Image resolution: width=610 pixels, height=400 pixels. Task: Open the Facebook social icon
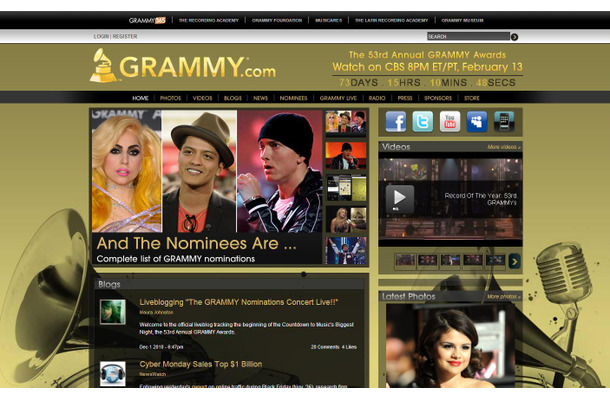coord(396,122)
